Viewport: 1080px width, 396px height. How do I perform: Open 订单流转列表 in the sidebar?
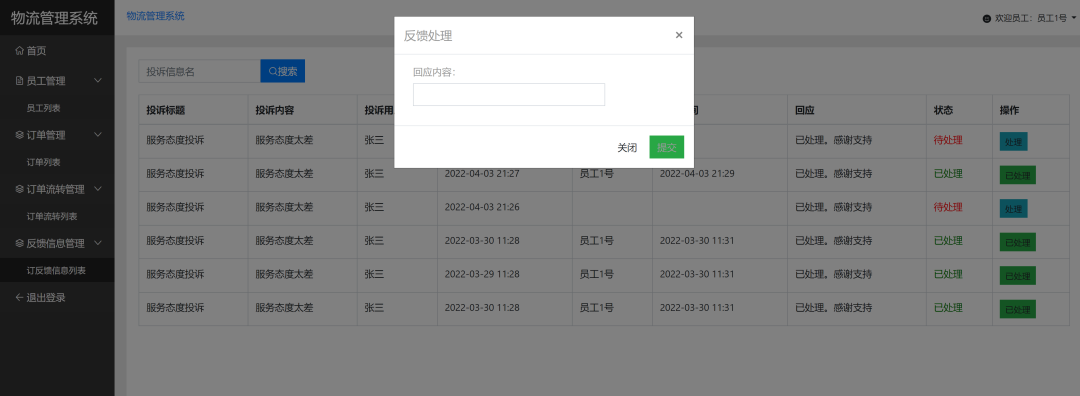52,216
